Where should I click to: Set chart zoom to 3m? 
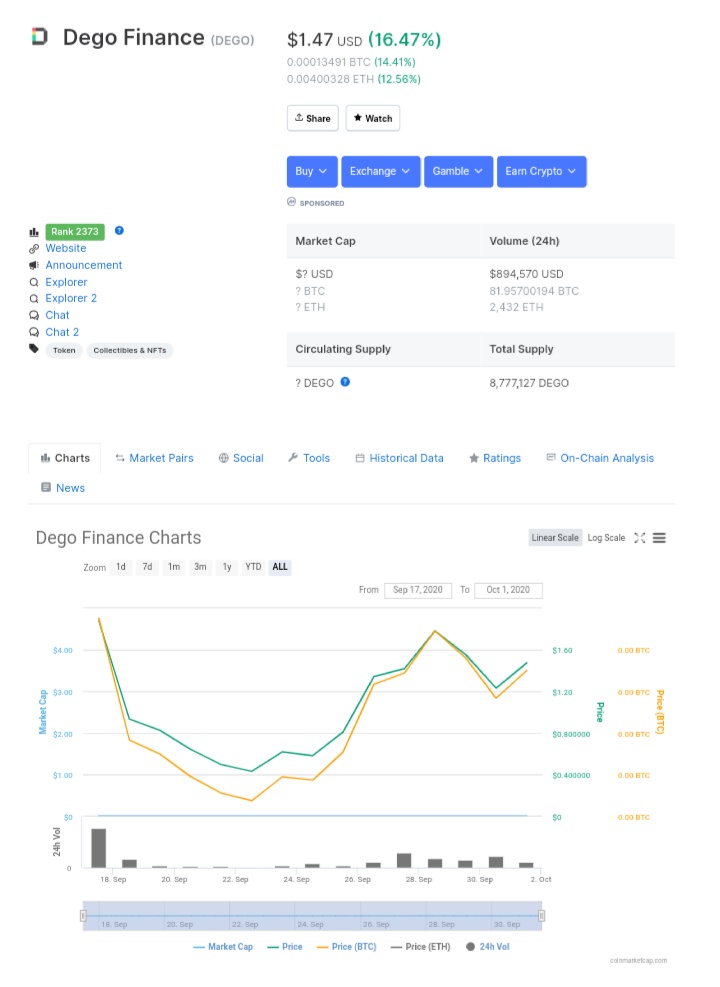click(200, 567)
